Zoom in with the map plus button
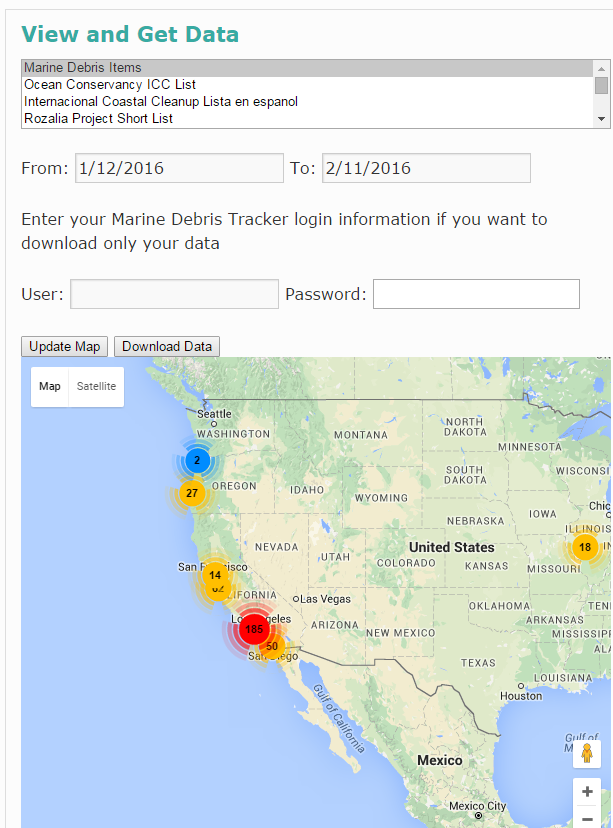This screenshot has height=828, width=613. (x=587, y=792)
